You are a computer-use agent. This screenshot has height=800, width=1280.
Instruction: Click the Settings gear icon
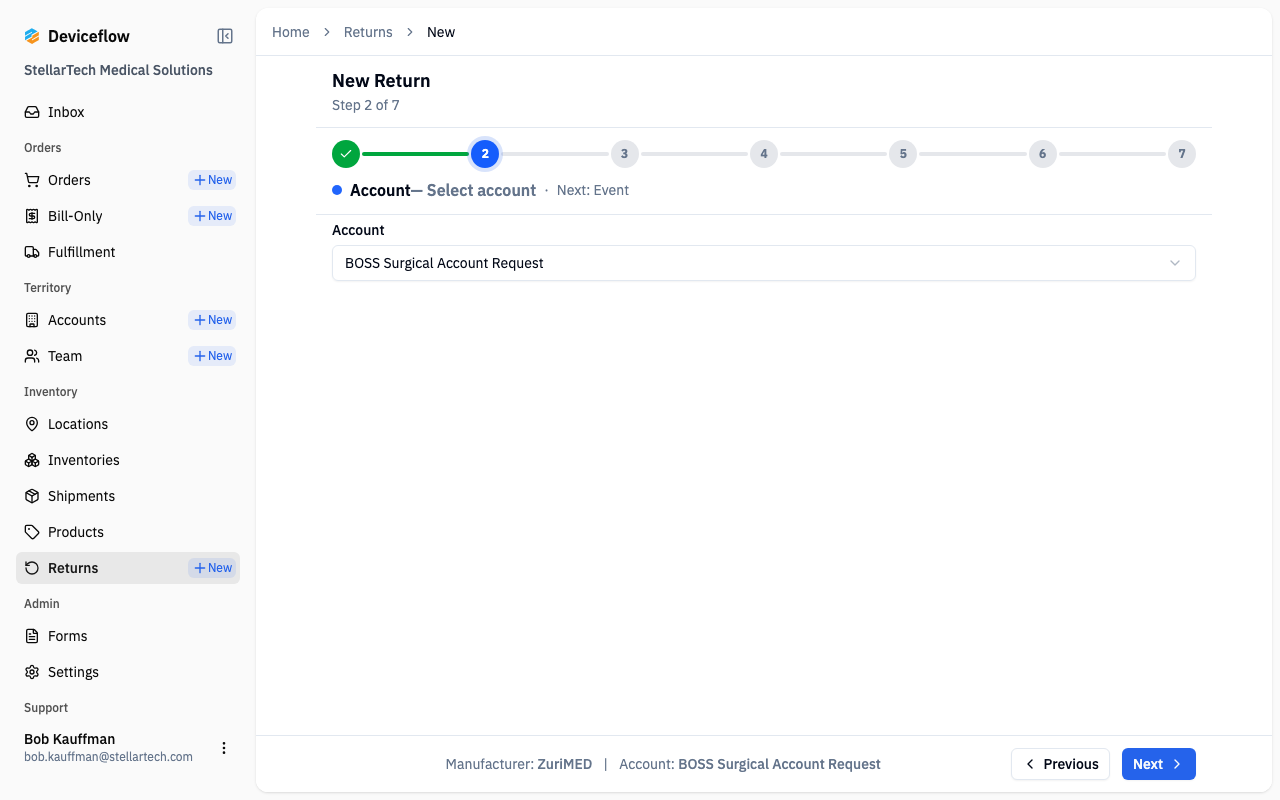coord(32,672)
